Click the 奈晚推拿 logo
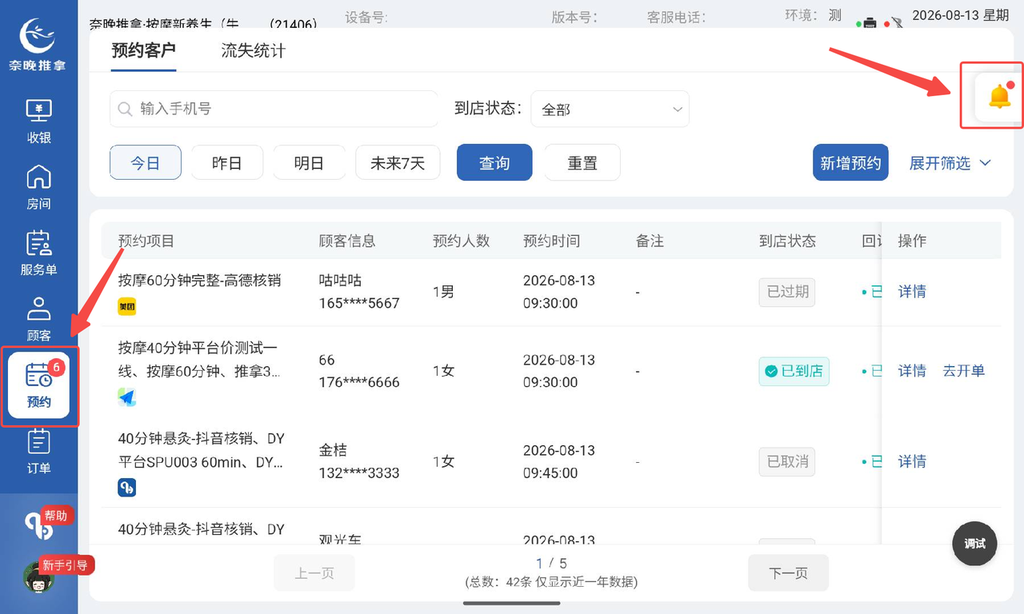1024x614 pixels. (x=37, y=44)
